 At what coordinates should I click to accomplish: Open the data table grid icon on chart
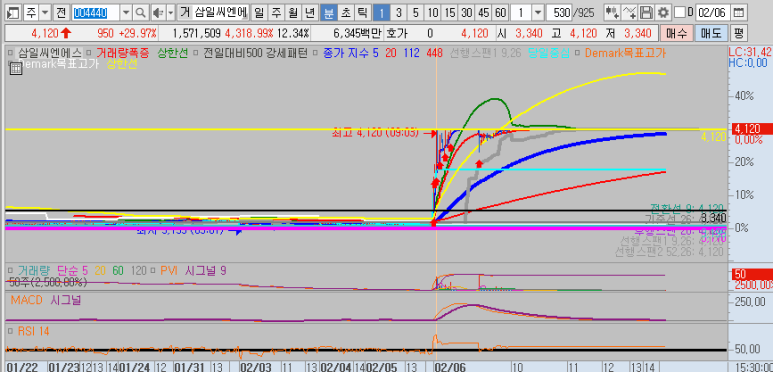point(15,69)
